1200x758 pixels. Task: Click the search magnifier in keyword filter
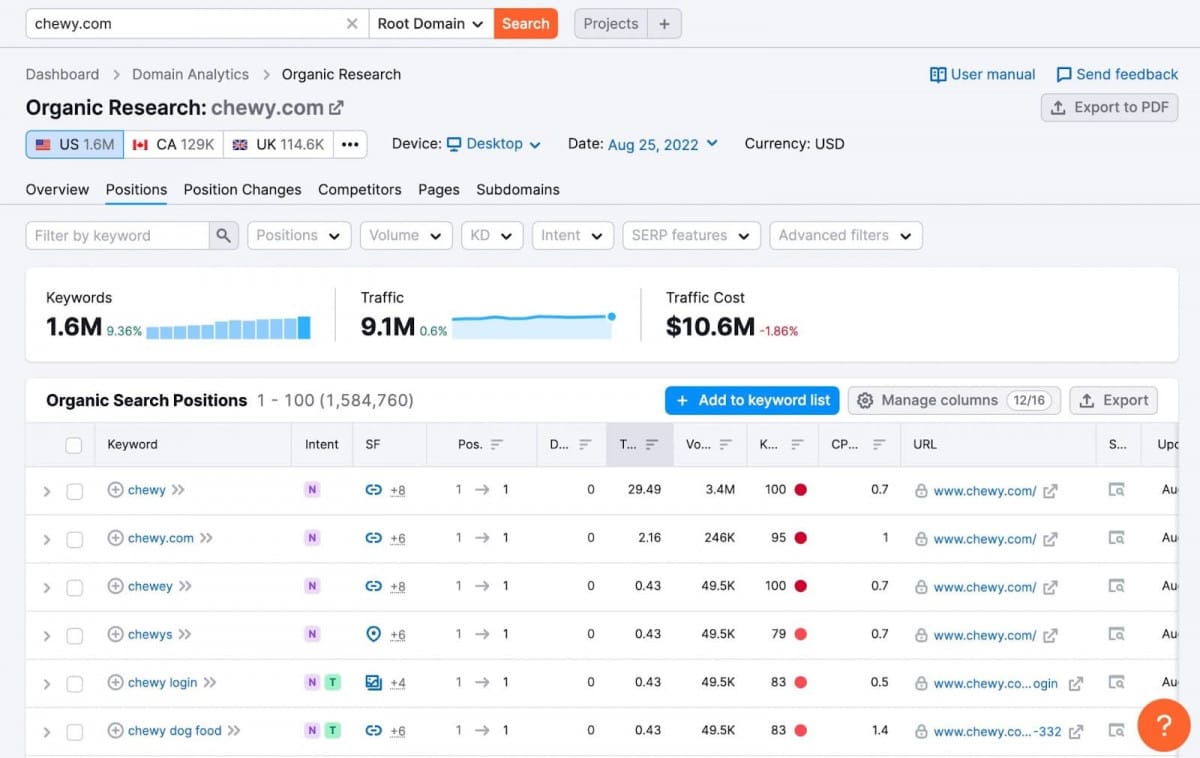(x=224, y=236)
